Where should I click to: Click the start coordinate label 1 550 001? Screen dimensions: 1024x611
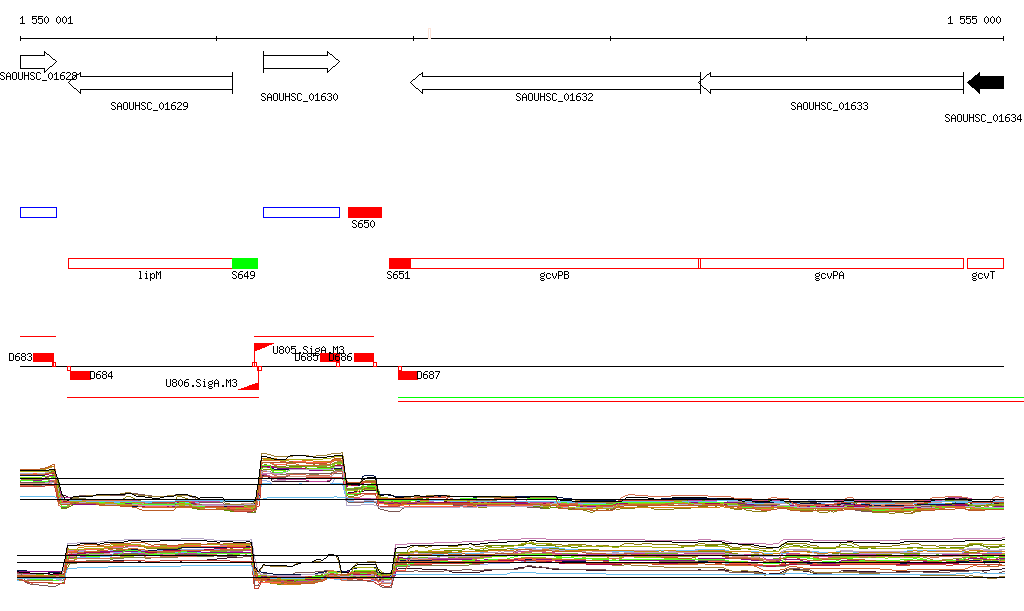pyautogui.click(x=46, y=20)
